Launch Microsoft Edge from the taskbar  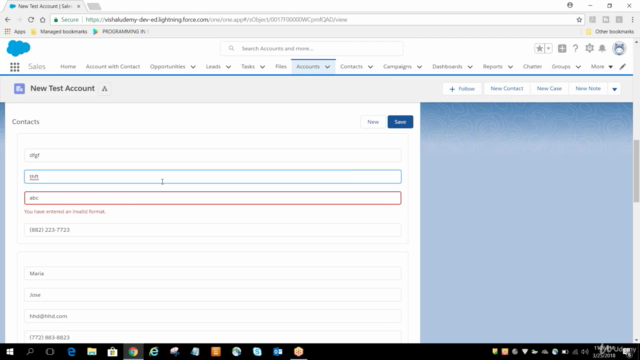(71, 352)
